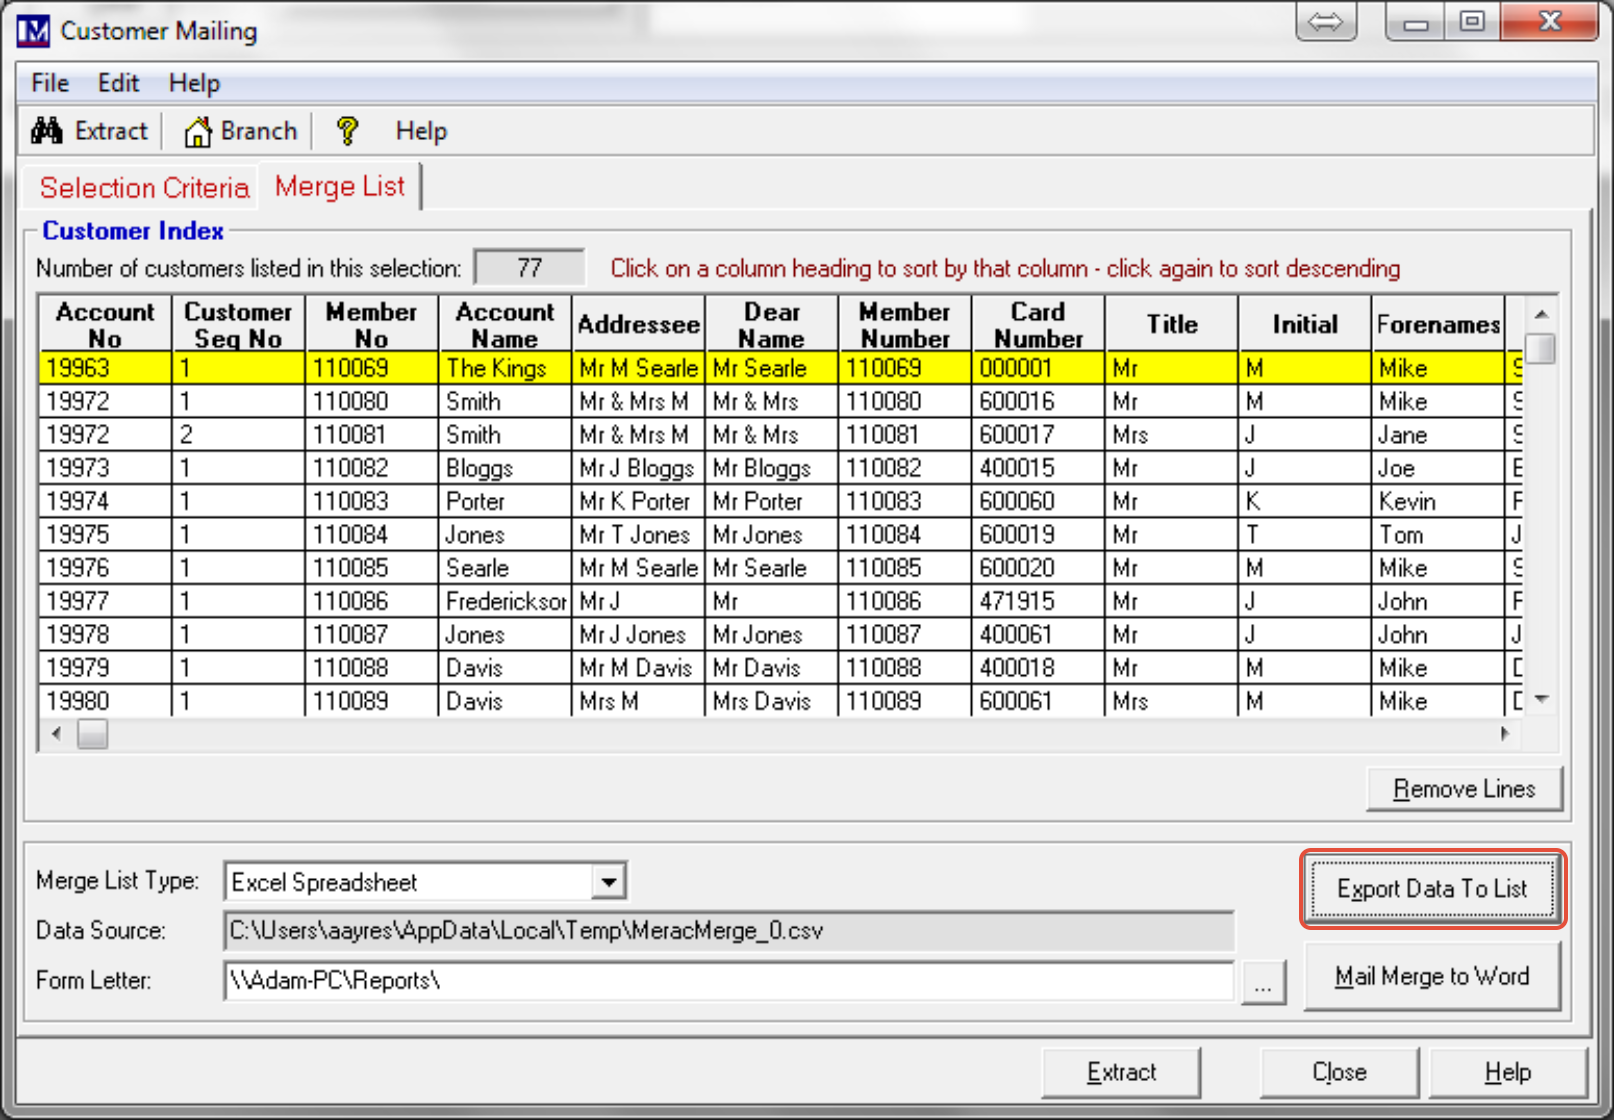Sort by the Card Number column heading
1614x1120 pixels.
tap(1037, 324)
